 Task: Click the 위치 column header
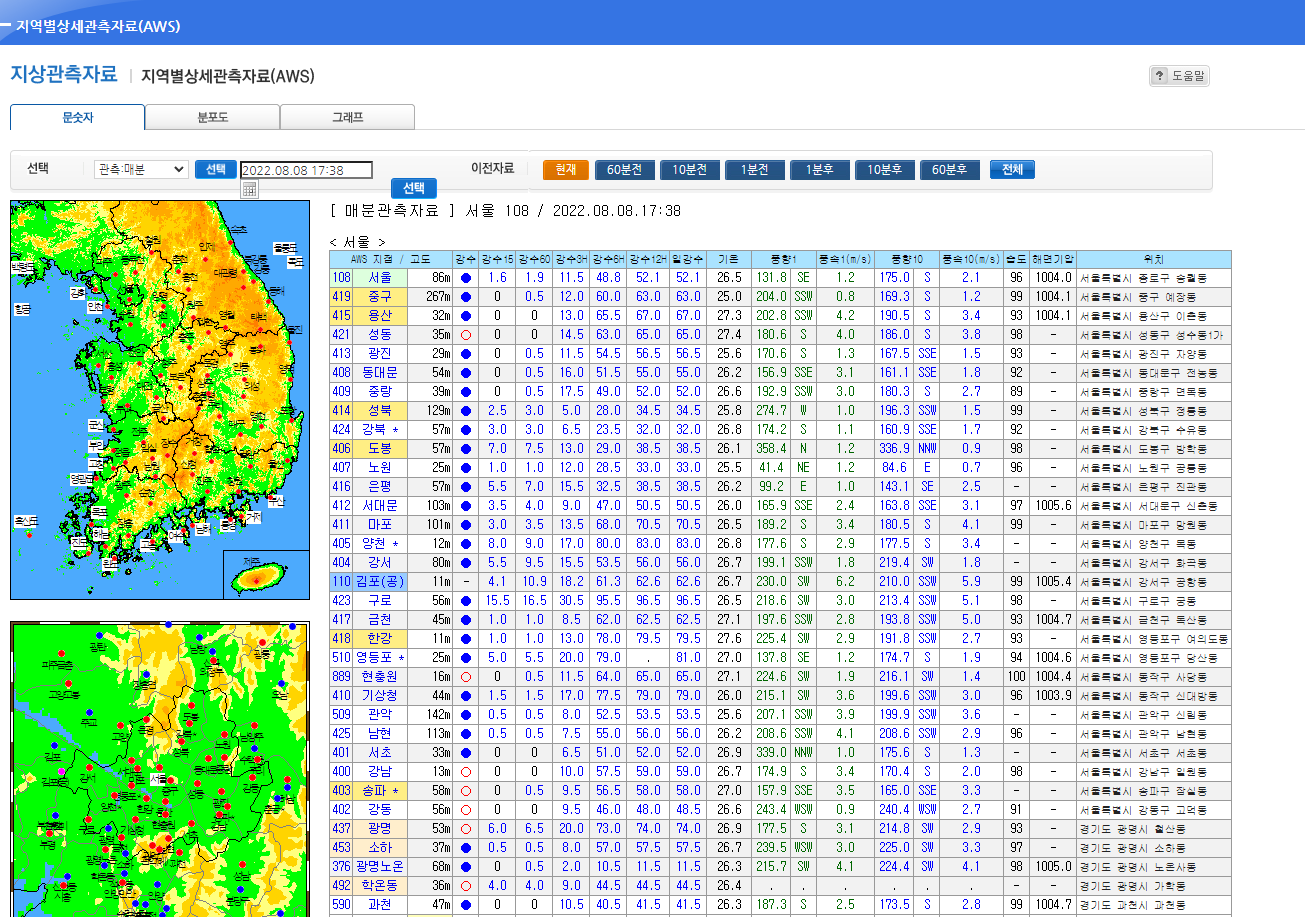1153,259
